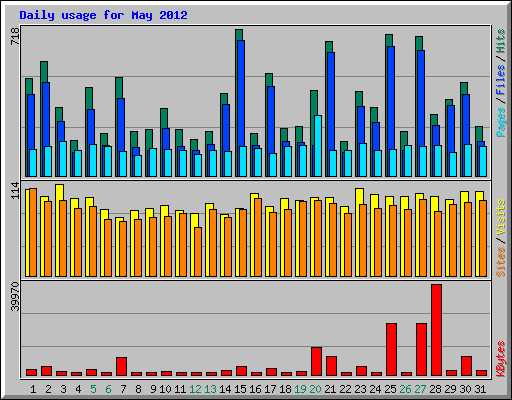Select the blue Files bar for day 25

391,97
